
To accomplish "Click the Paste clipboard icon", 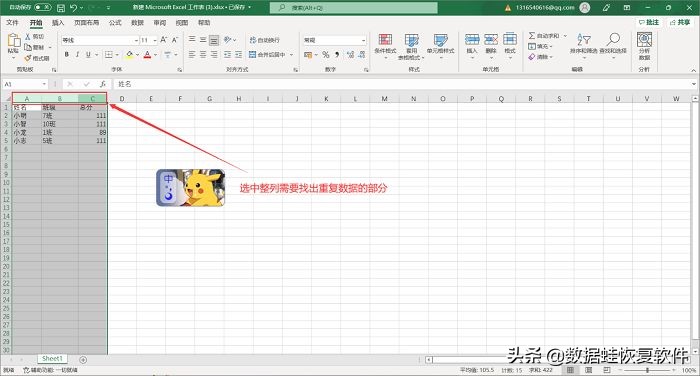I will tap(13, 41).
